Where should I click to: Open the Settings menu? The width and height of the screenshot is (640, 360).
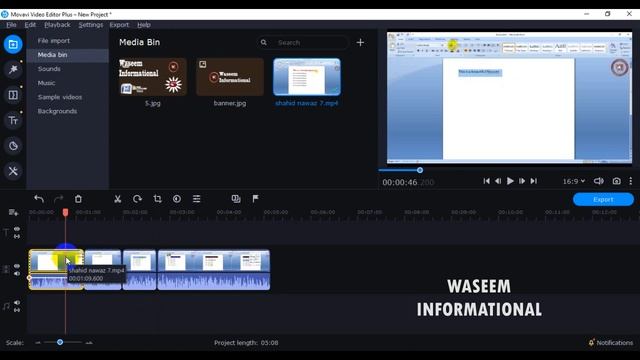tap(91, 25)
